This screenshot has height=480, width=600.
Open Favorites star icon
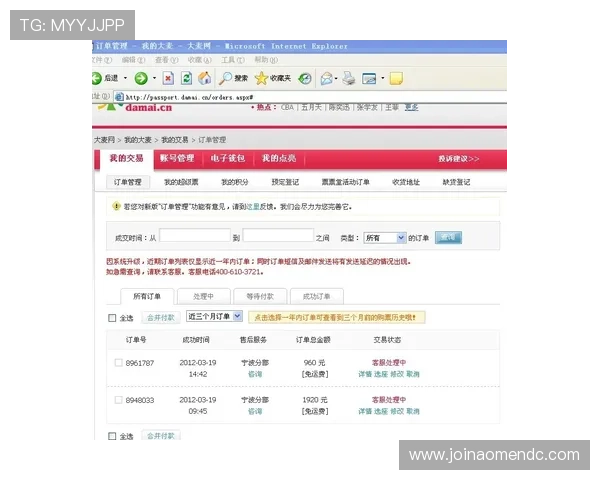261,78
